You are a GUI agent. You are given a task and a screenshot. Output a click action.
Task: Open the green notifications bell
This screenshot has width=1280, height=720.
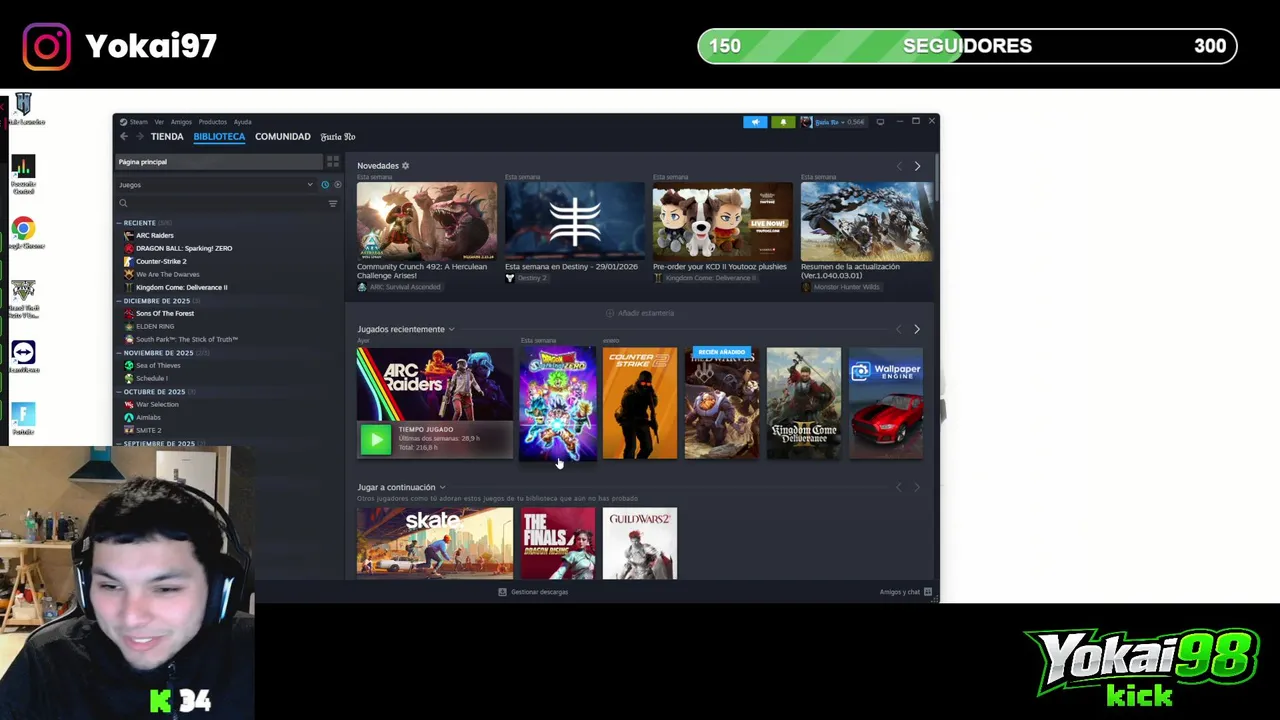[783, 122]
